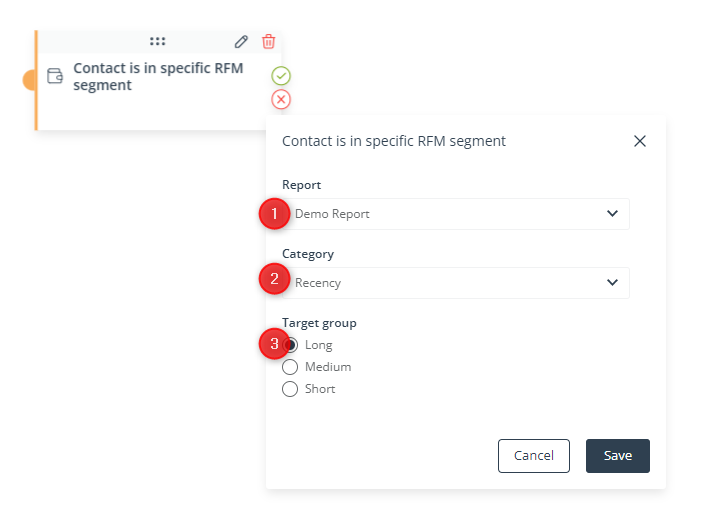Click the pencil edit icon on node
This screenshot has width=701, height=521.
(x=241, y=42)
